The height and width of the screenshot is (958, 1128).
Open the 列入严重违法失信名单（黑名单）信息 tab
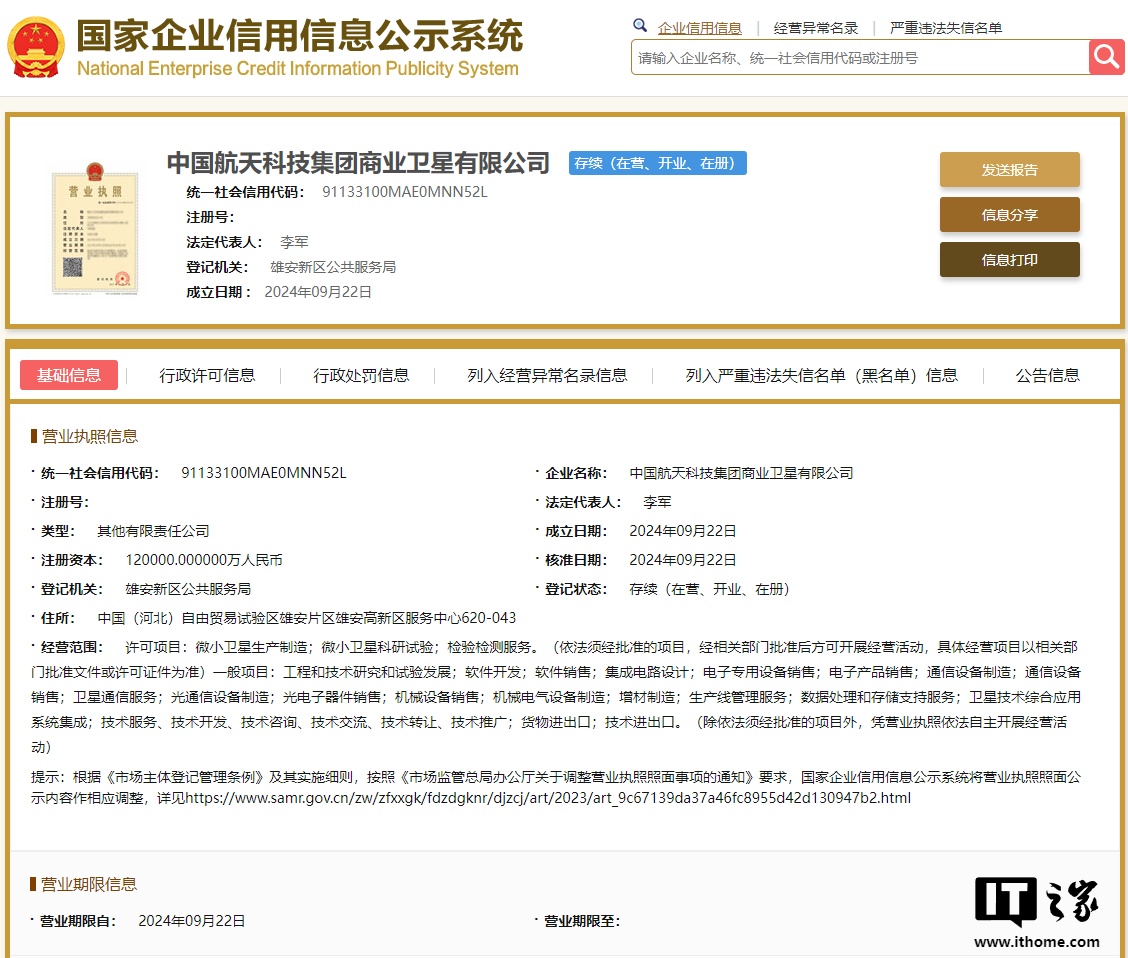click(x=822, y=375)
